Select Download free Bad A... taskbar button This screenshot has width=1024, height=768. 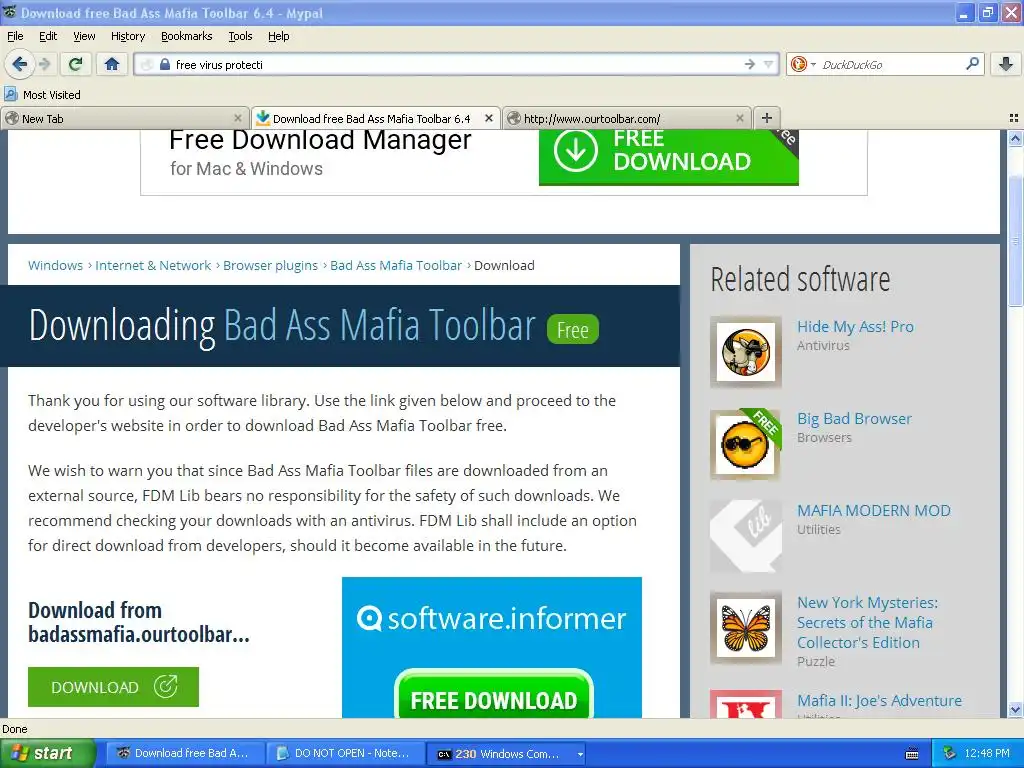184,753
